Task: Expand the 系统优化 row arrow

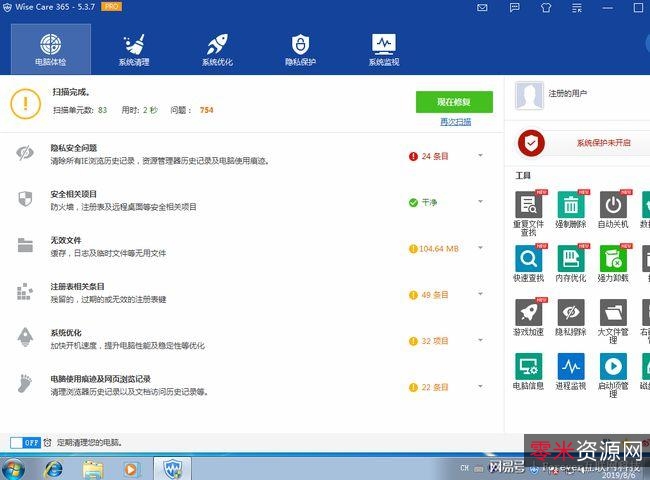Action: tap(480, 340)
